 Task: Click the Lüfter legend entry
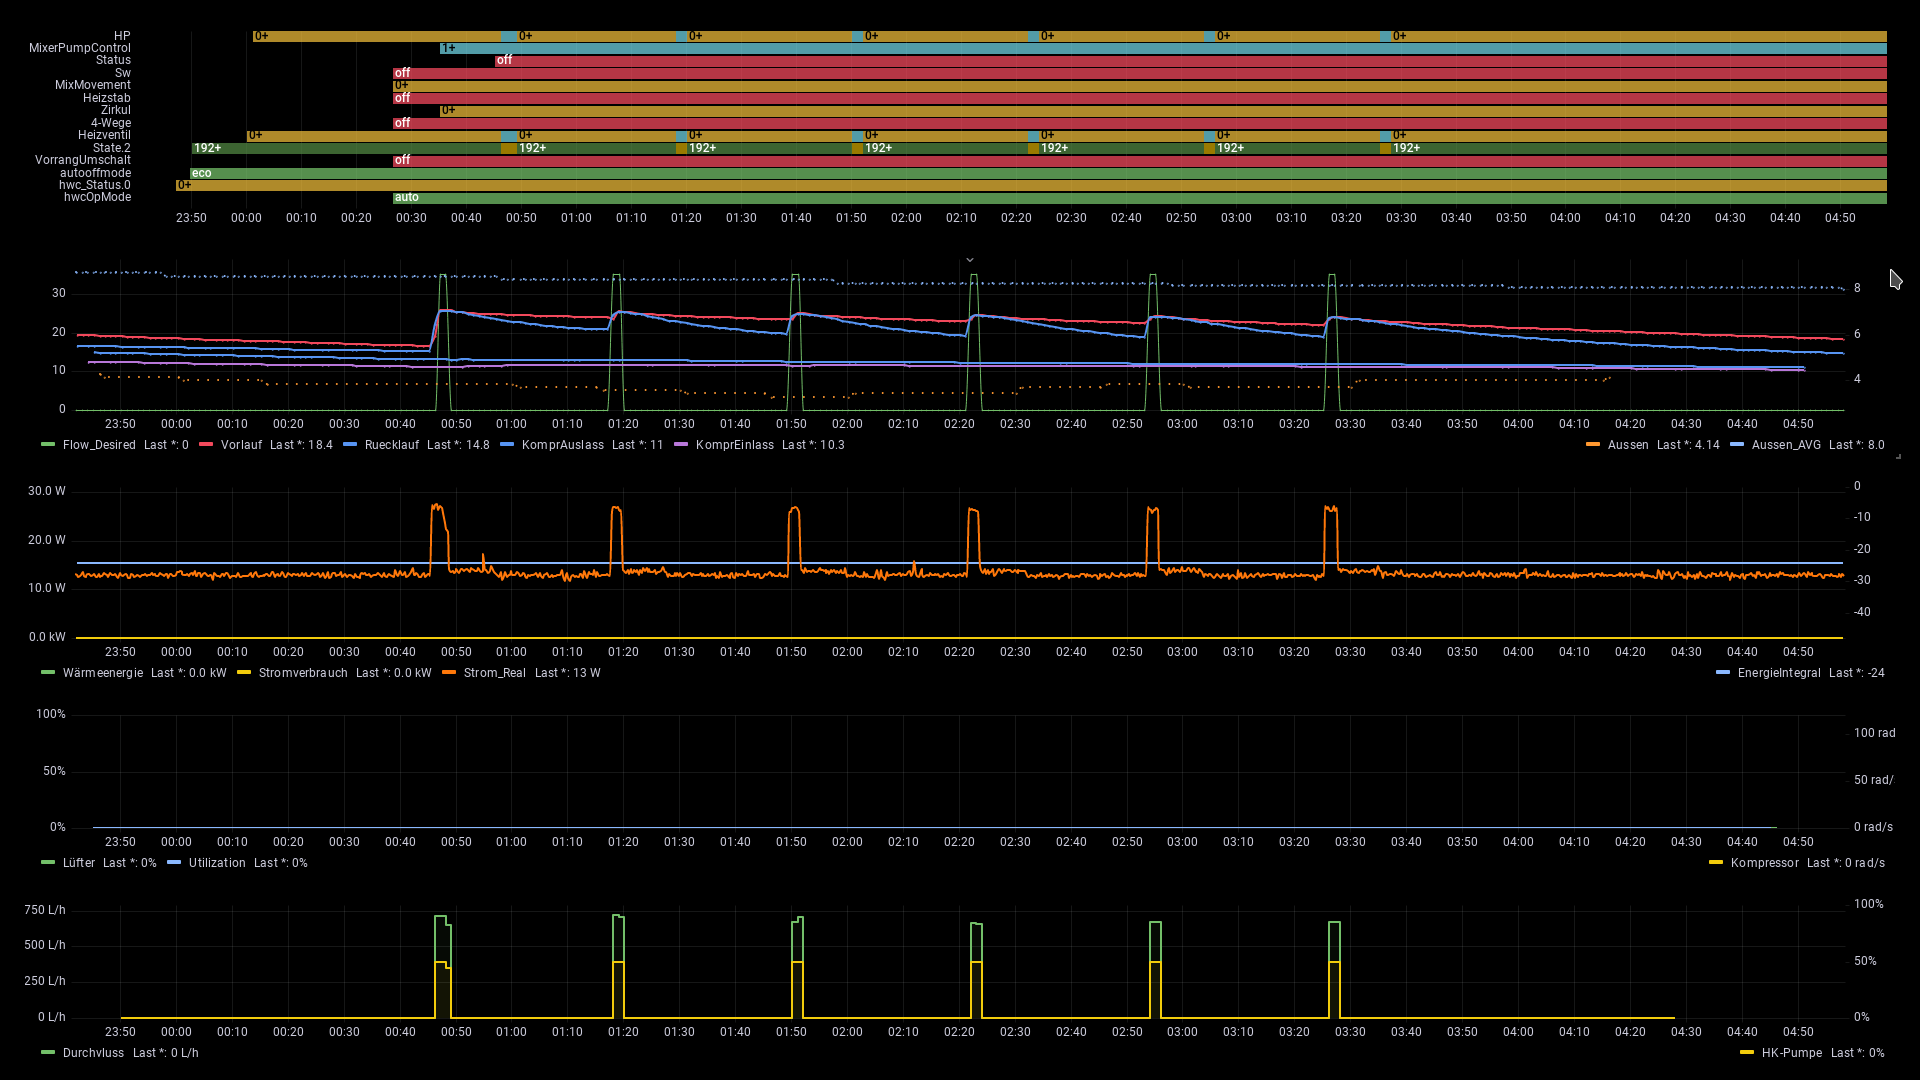pos(79,863)
